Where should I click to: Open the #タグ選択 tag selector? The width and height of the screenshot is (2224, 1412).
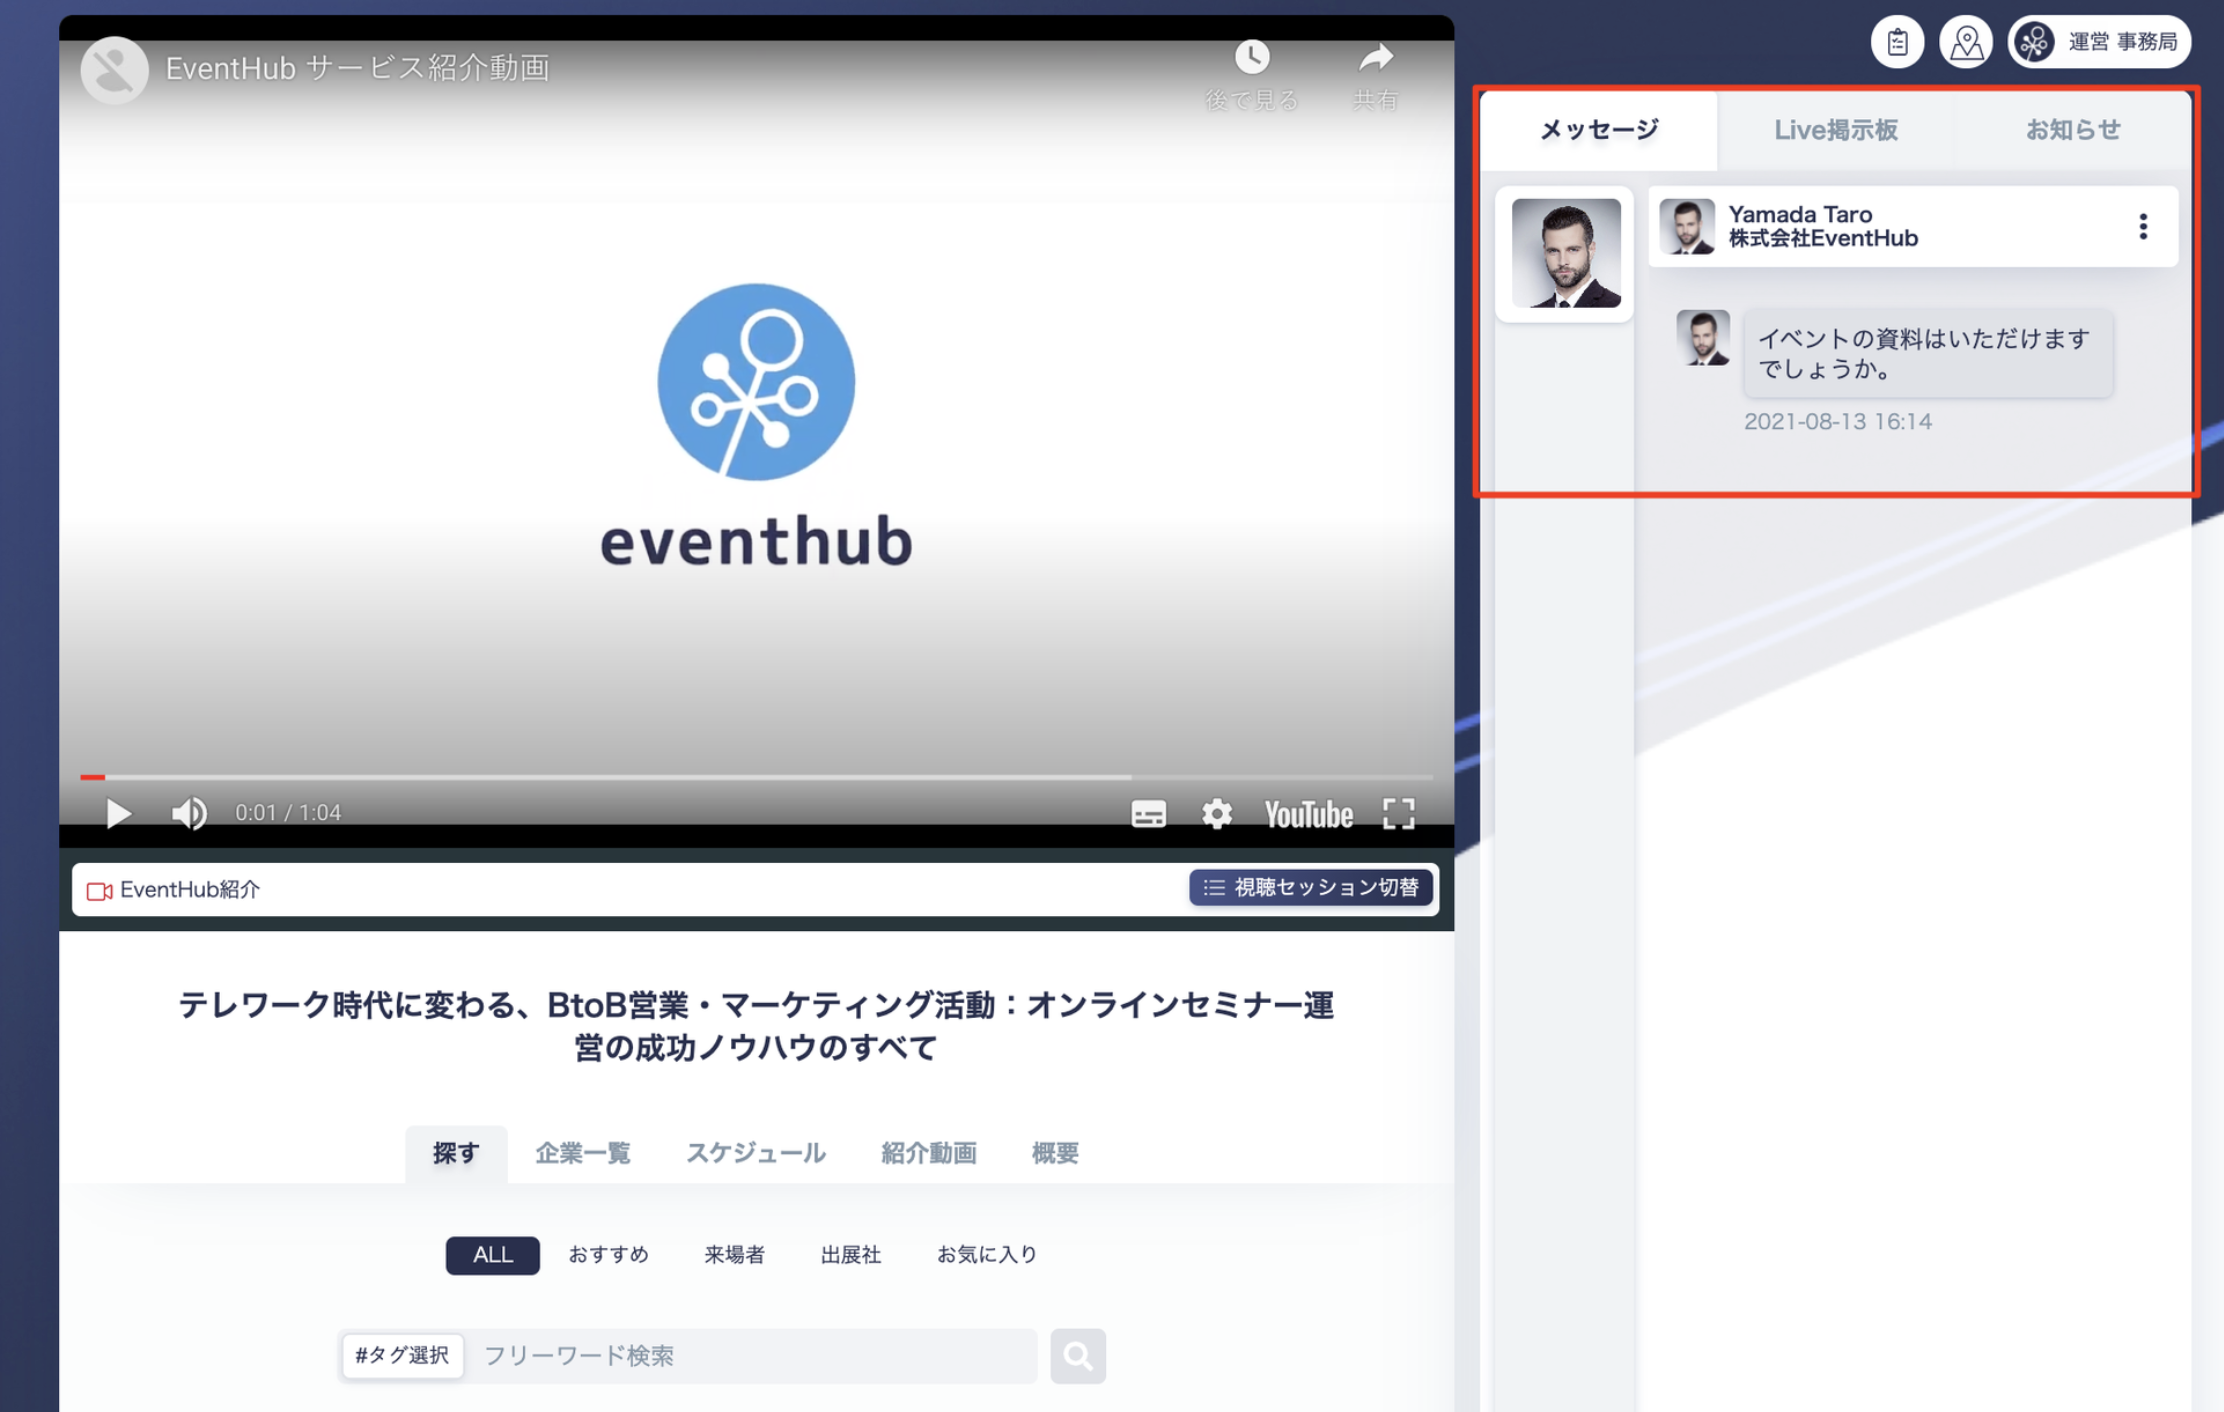(x=402, y=1355)
